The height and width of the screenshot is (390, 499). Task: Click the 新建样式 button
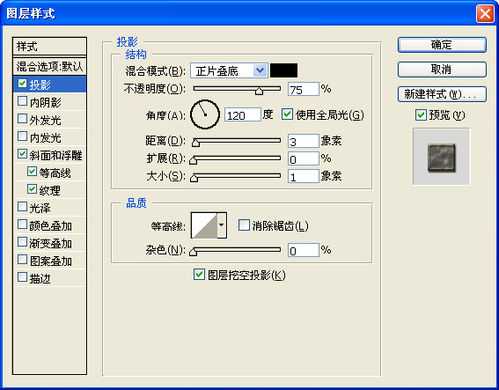(x=442, y=94)
